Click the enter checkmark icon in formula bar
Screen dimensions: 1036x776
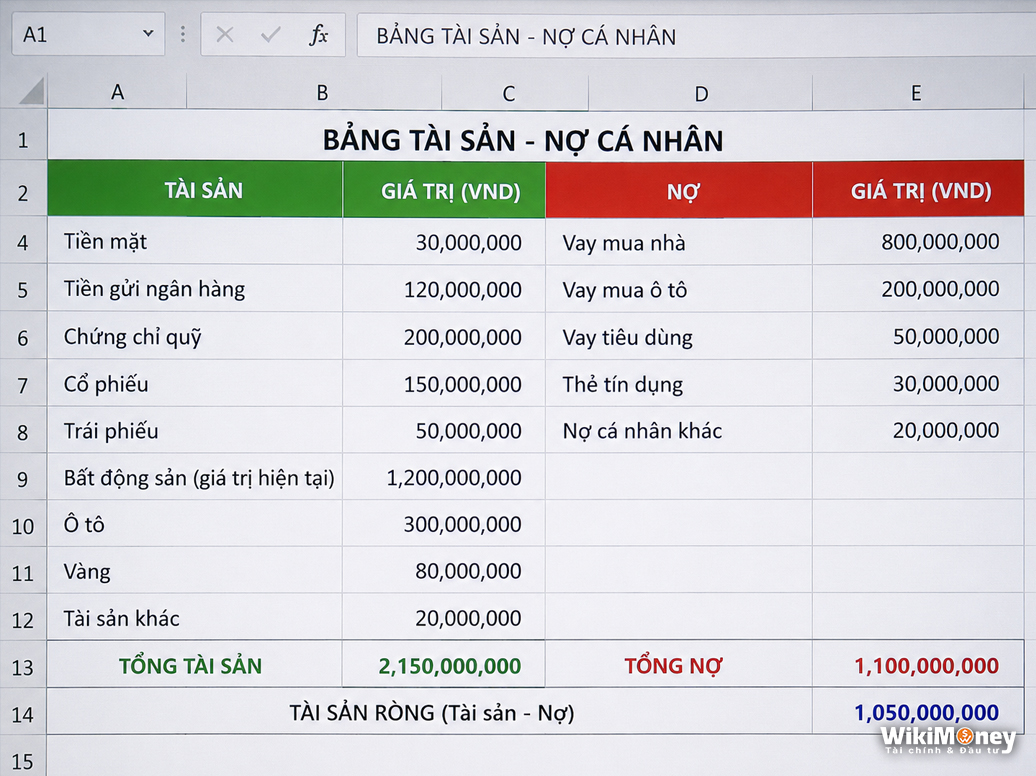(x=270, y=34)
